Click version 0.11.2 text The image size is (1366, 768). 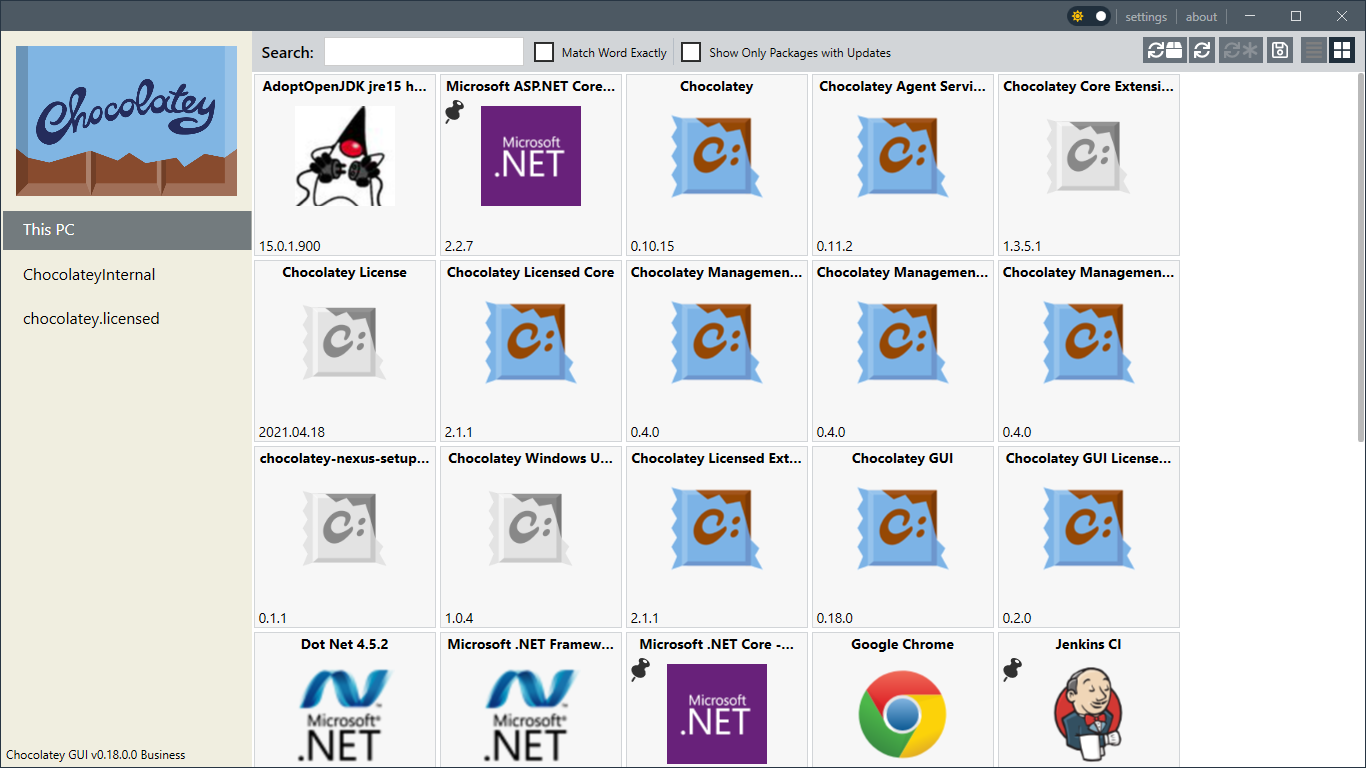coord(834,246)
